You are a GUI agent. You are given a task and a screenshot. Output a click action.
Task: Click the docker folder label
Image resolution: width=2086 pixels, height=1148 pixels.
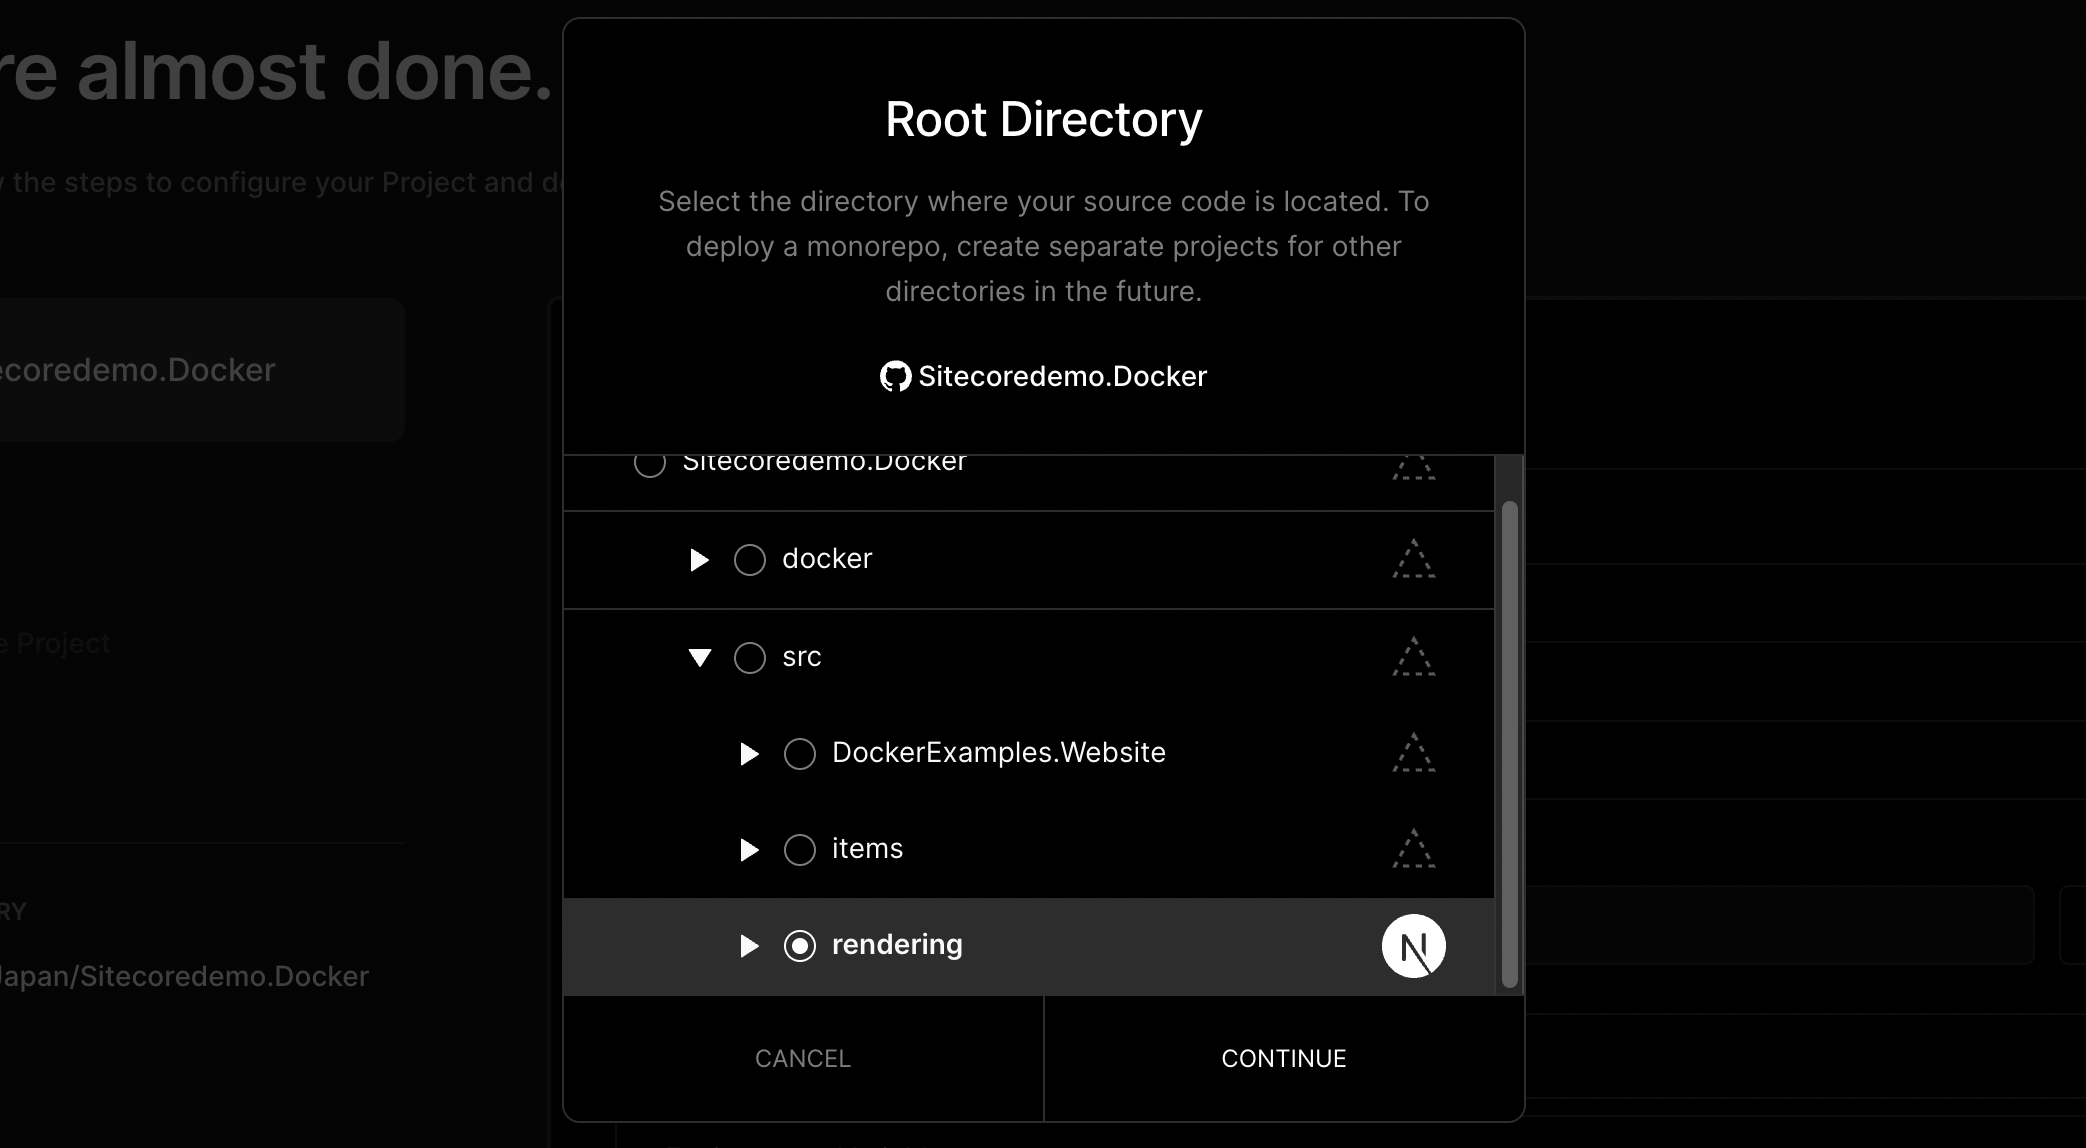tap(827, 558)
